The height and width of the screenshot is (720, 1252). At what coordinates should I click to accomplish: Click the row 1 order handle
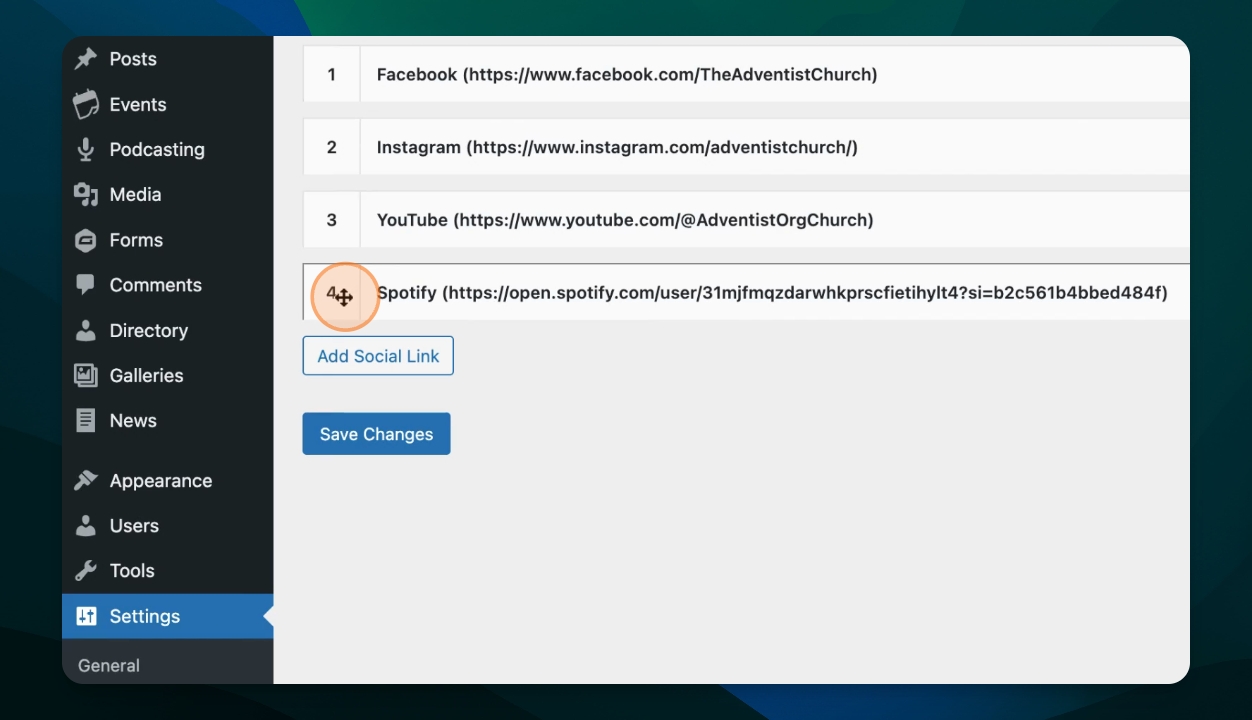coord(331,74)
